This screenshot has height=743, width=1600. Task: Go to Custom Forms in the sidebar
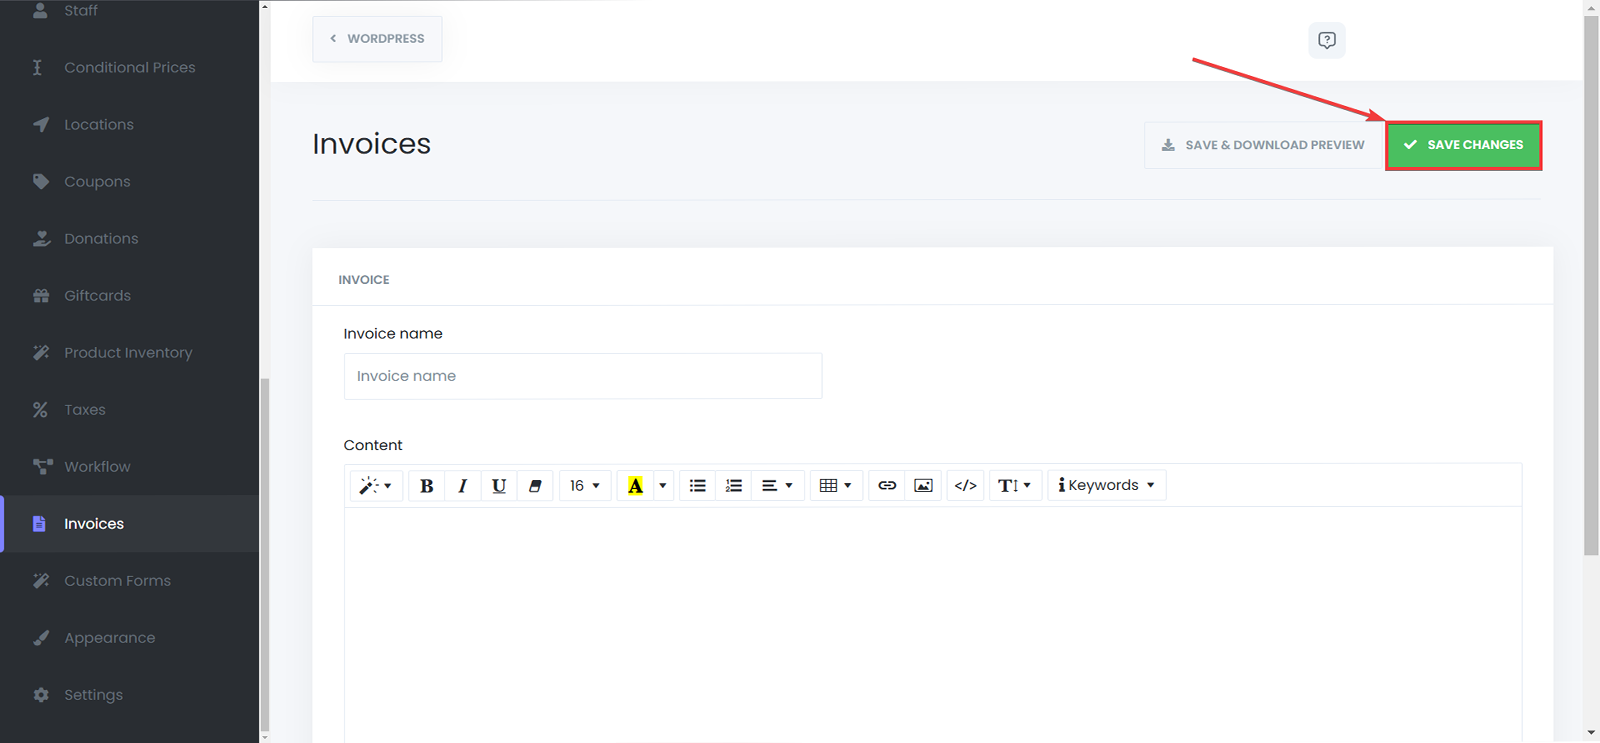117,581
